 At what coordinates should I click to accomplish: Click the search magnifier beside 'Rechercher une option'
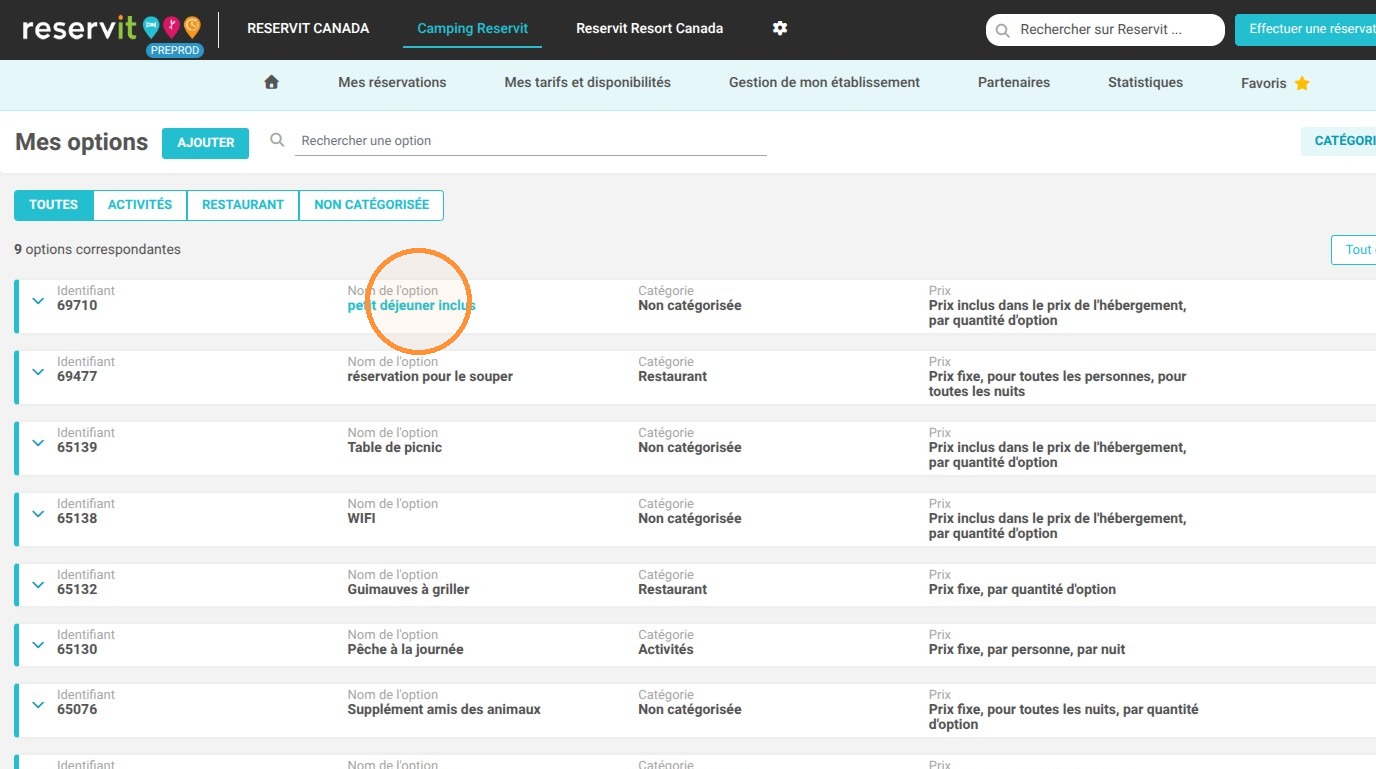(x=278, y=141)
